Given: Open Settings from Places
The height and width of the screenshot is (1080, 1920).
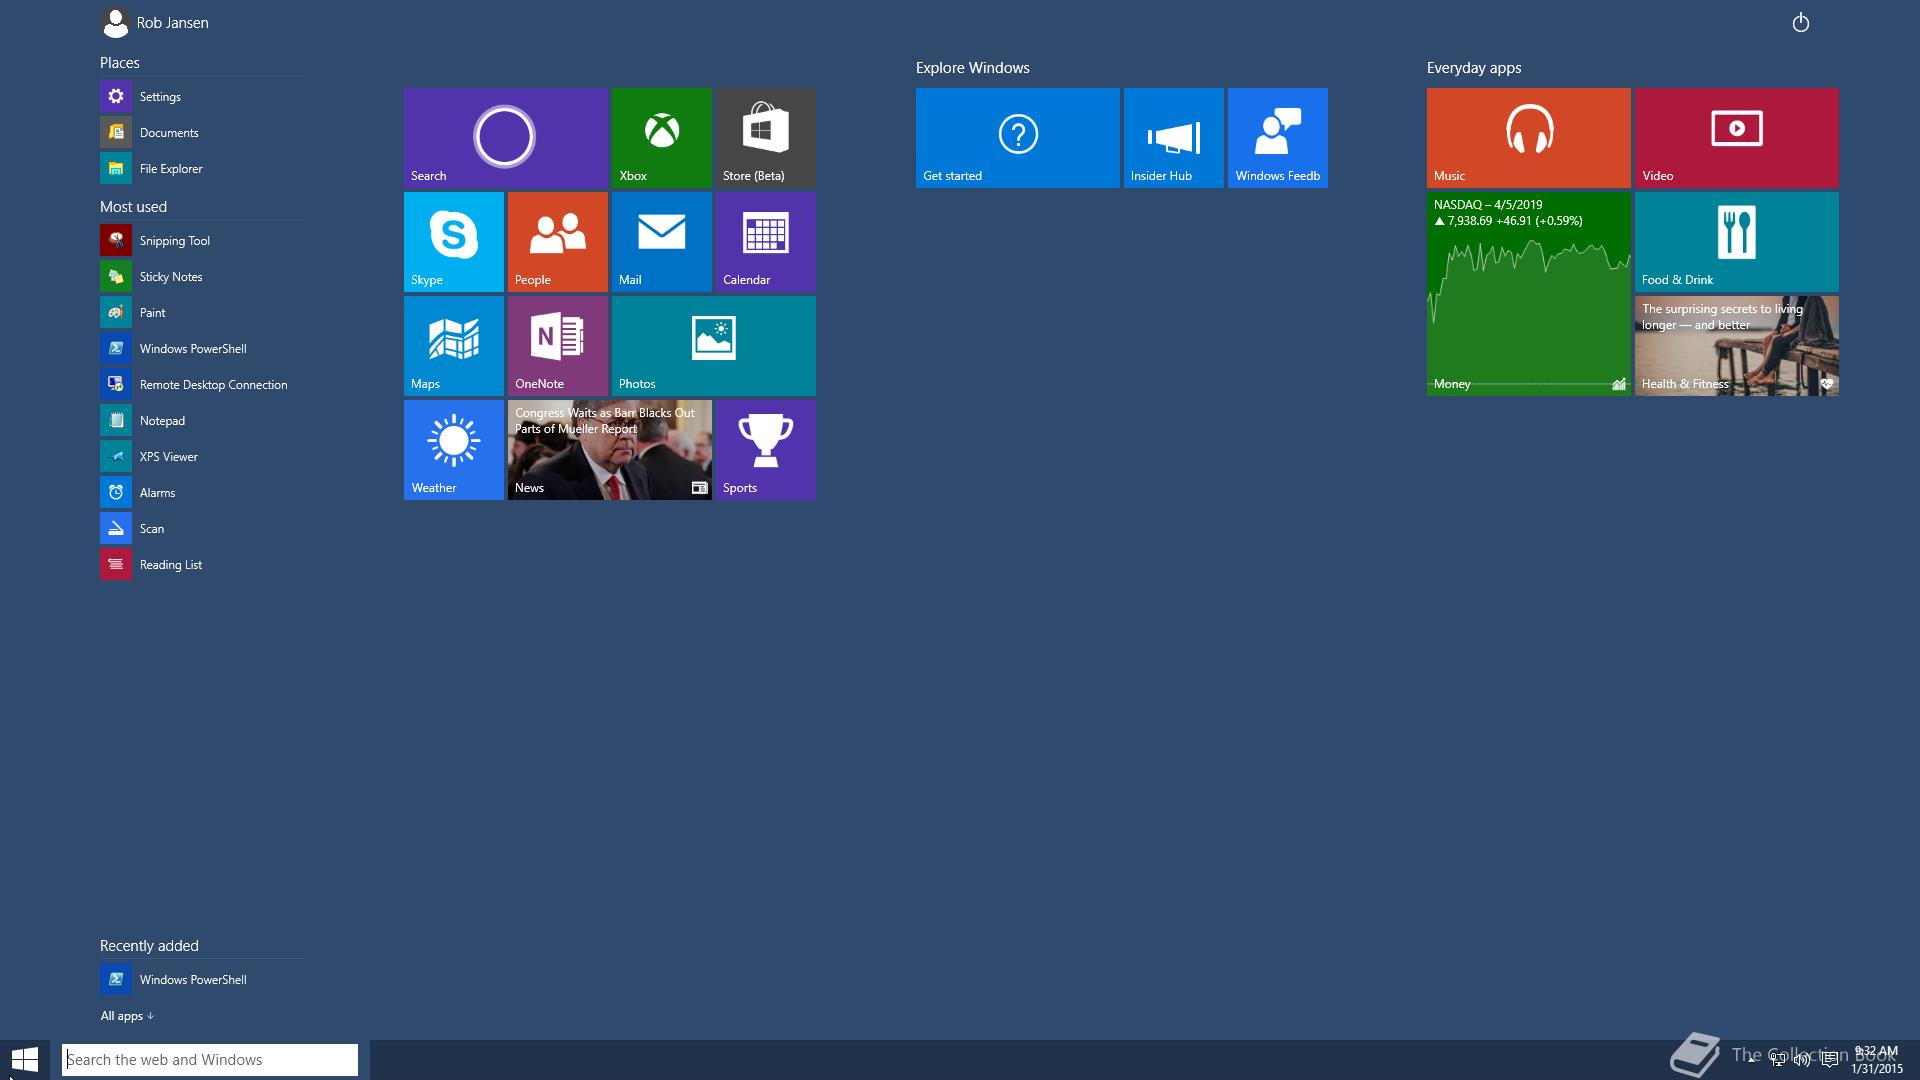Looking at the screenshot, I should point(201,96).
